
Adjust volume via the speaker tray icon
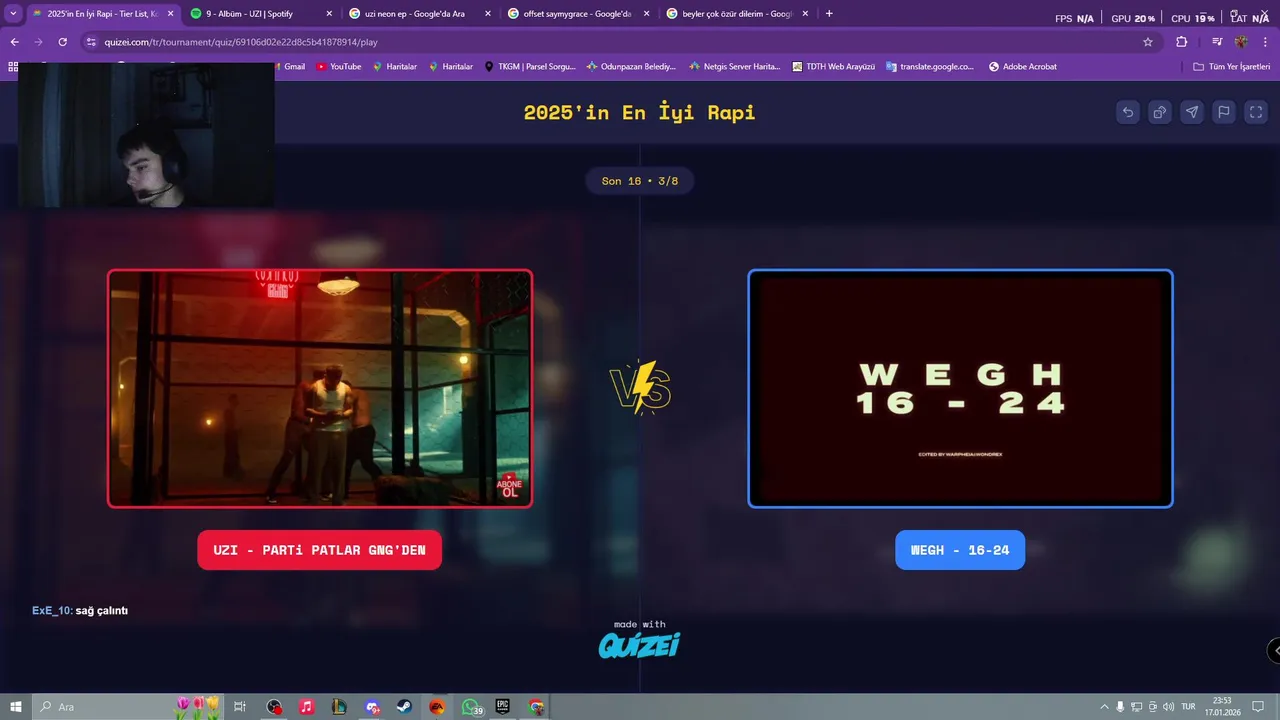[x=1168, y=707]
